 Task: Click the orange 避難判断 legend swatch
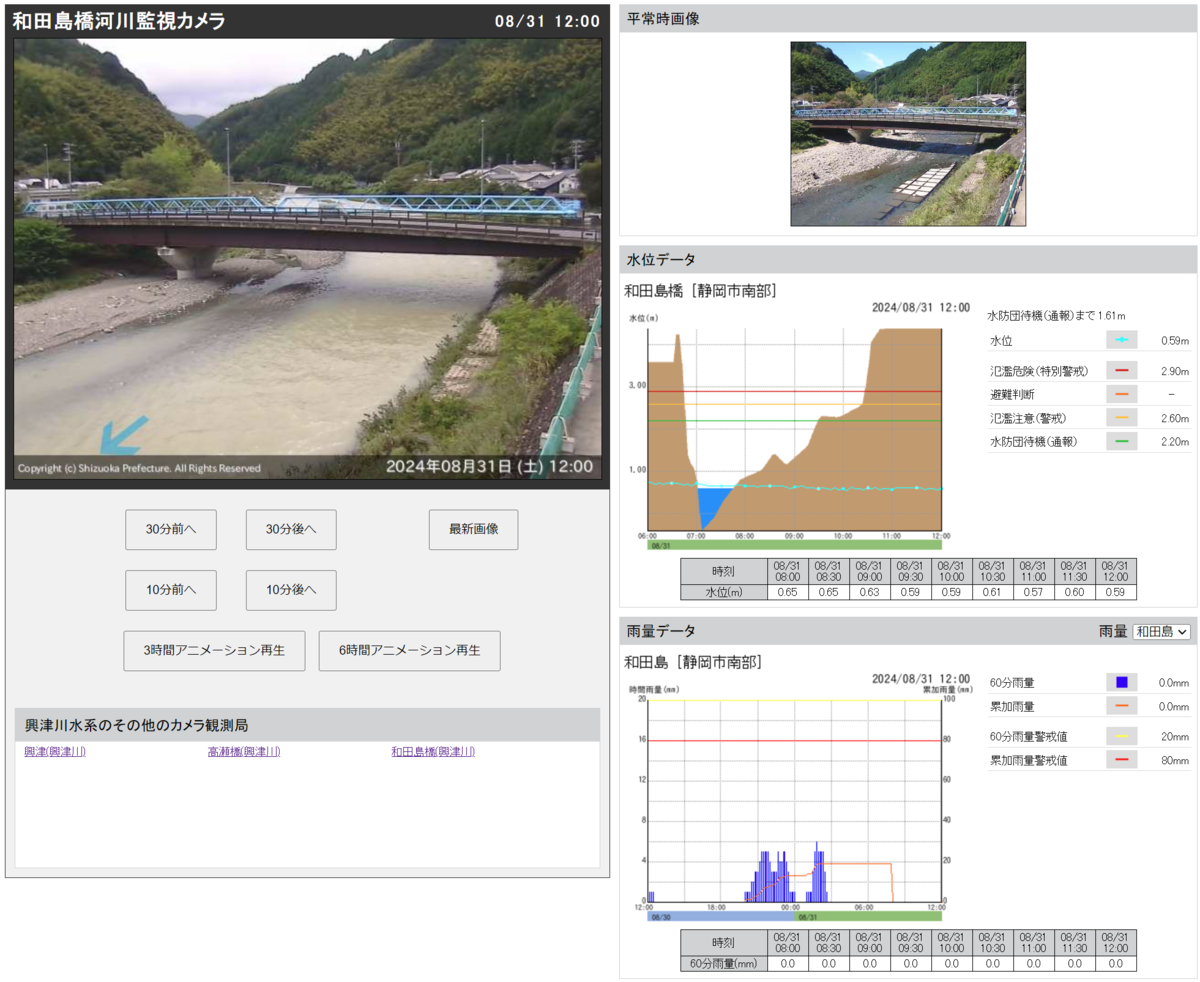1121,394
